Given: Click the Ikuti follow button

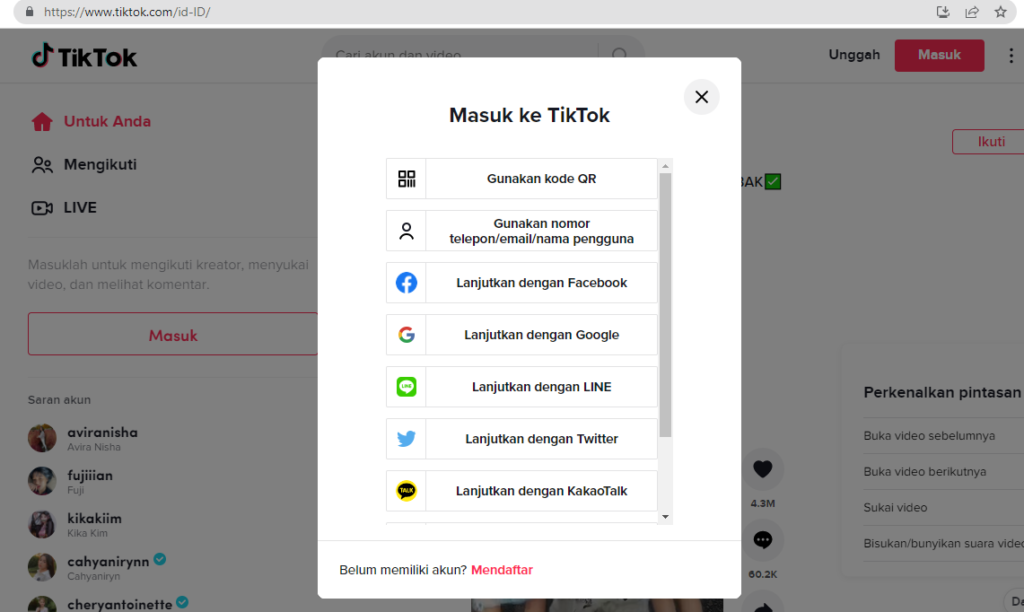Looking at the screenshot, I should 990,142.
